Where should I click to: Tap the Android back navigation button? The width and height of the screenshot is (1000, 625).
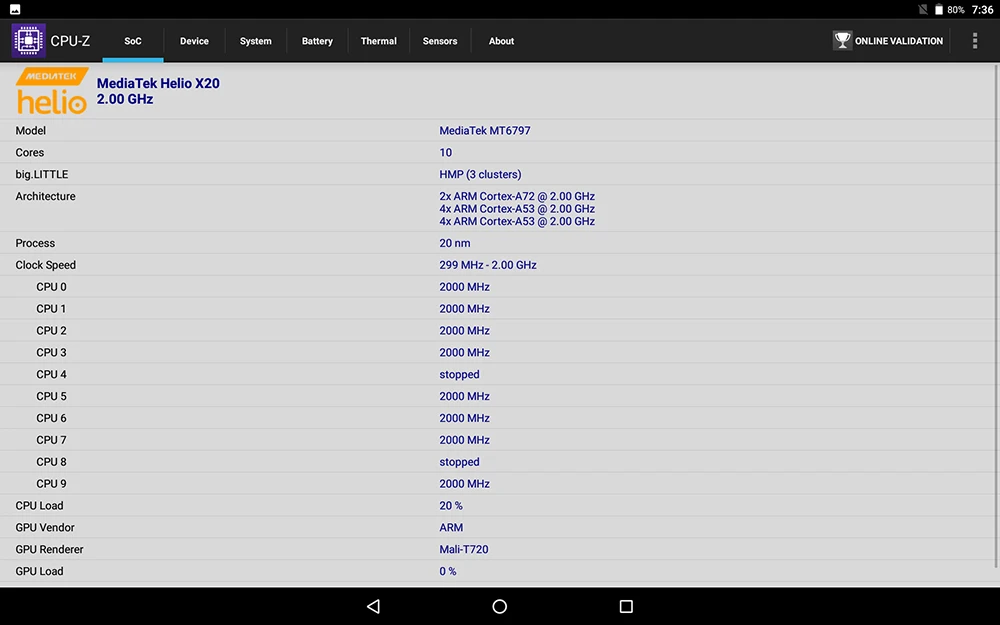(374, 606)
